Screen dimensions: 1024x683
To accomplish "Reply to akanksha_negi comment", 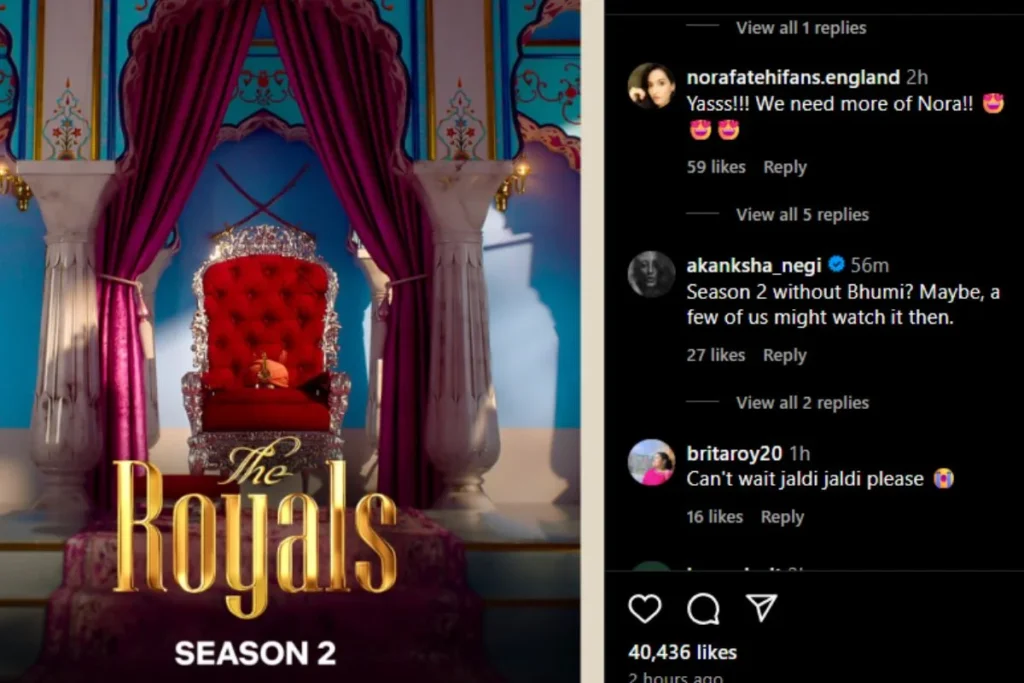I will 785,355.
